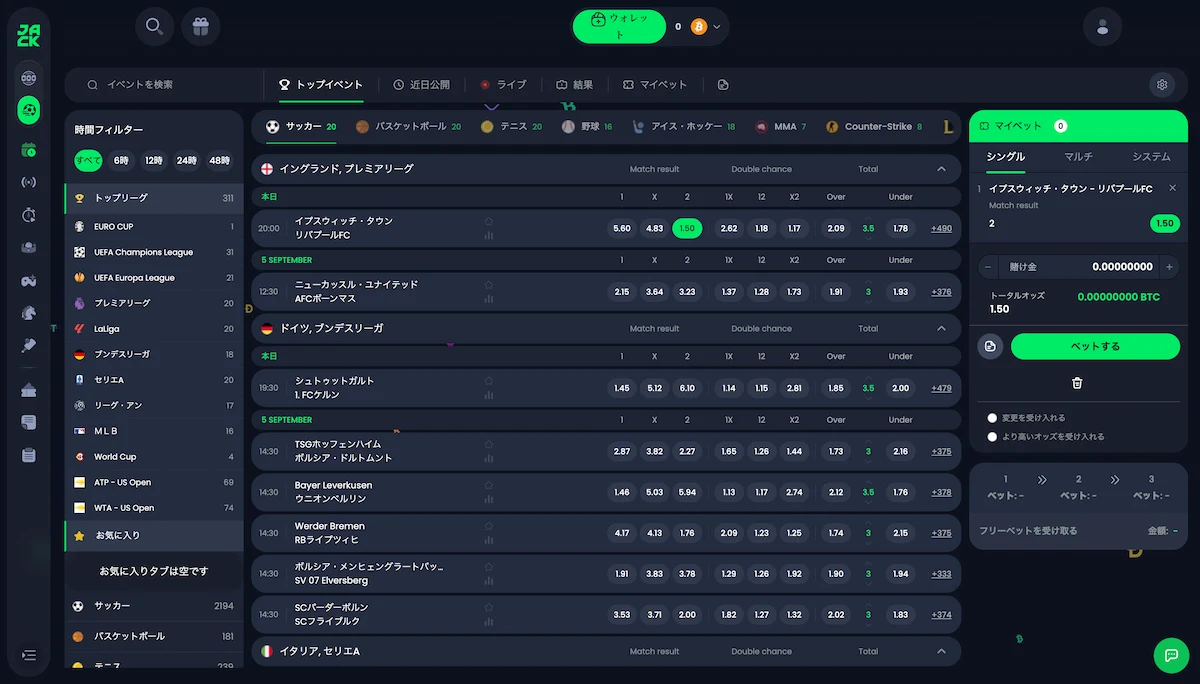
Task: Switch betslip to マルチ tab
Action: coord(1078,157)
